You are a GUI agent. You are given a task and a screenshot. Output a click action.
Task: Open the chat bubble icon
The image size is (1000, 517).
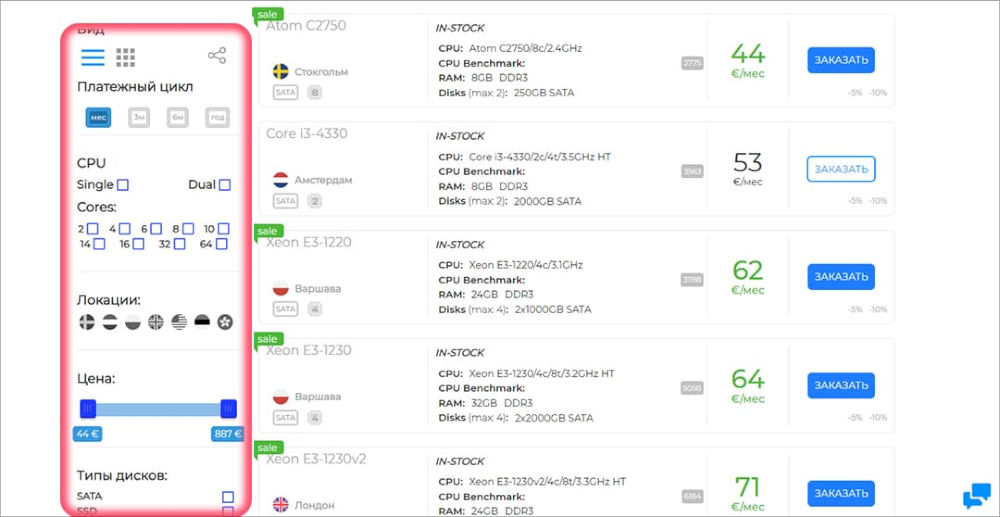(976, 496)
